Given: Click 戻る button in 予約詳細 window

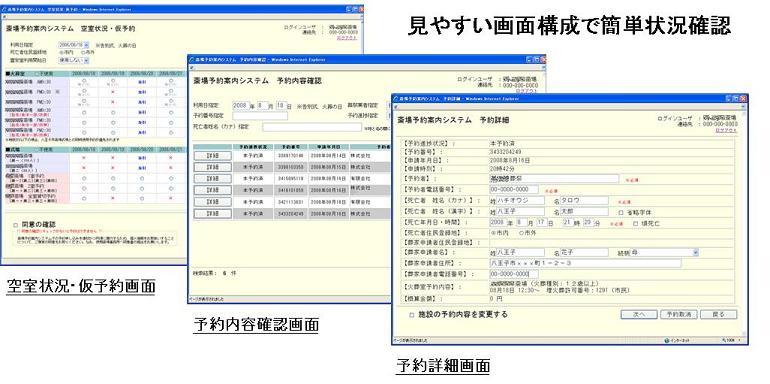Looking at the screenshot, I should (718, 314).
